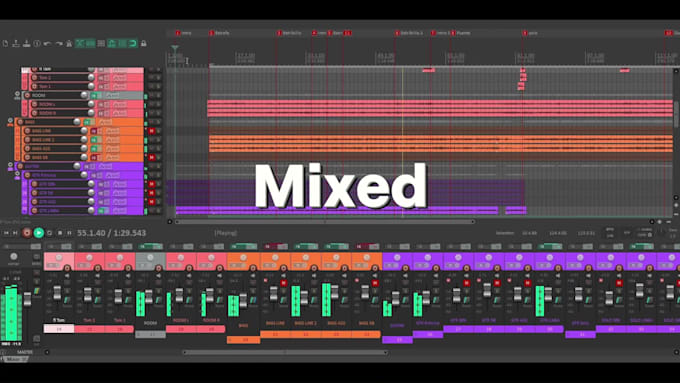Screen dimensions: 680x383
Task: Click the 55.1.40 / 1:29.543 time display
Action: click(111, 233)
